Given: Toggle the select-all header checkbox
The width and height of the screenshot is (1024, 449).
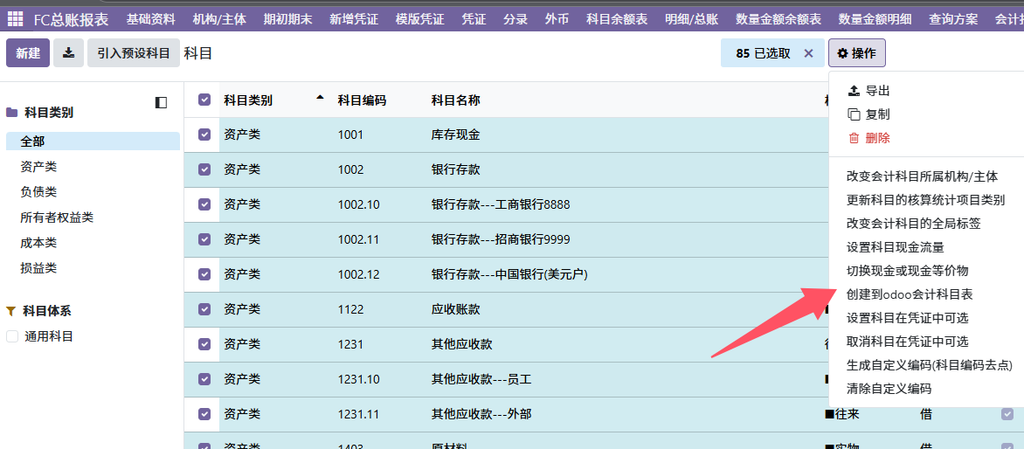Looking at the screenshot, I should [x=204, y=100].
